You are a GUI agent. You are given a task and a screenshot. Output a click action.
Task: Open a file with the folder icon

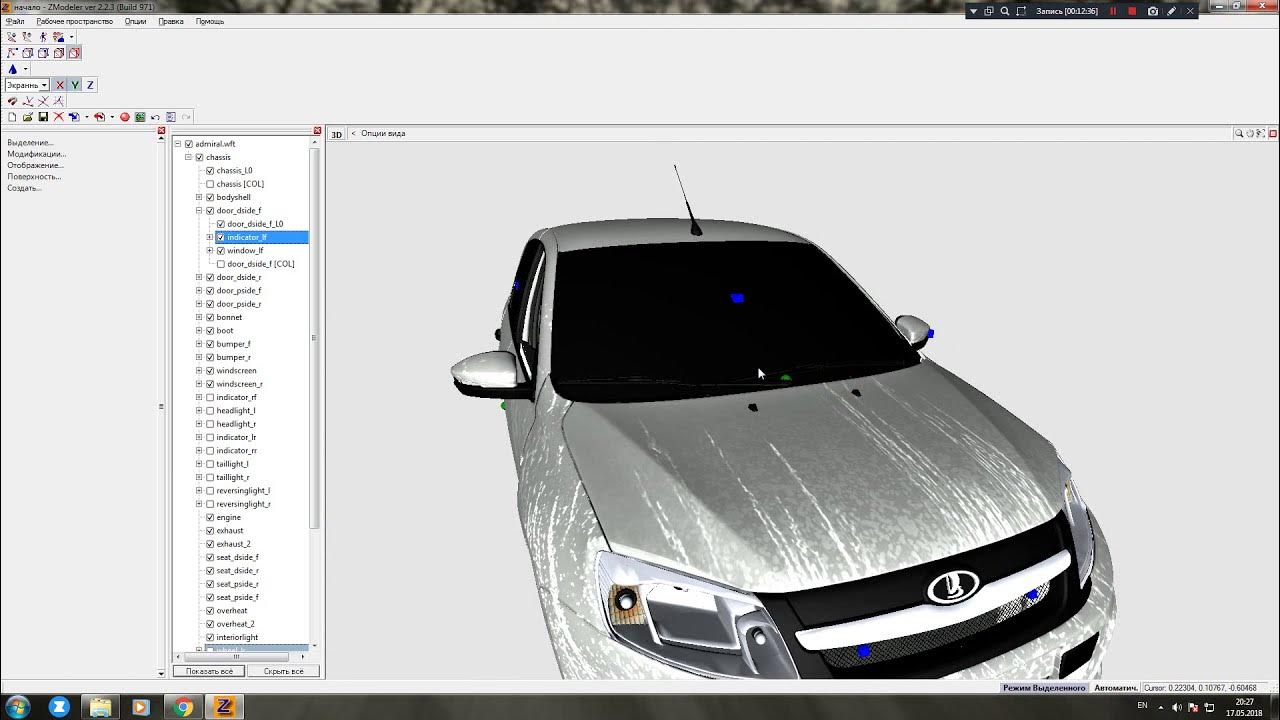[x=28, y=117]
